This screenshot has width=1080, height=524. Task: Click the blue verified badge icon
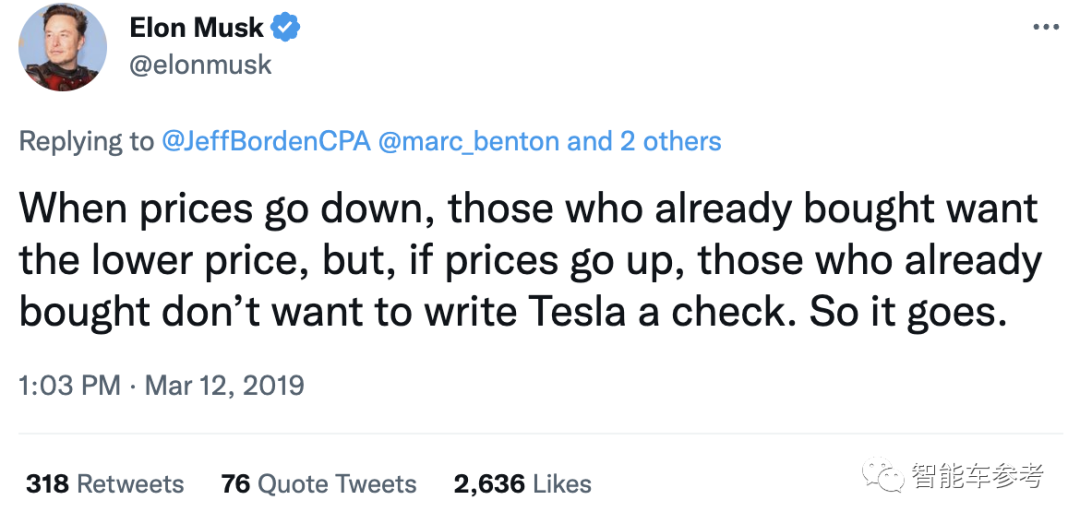pos(287,28)
